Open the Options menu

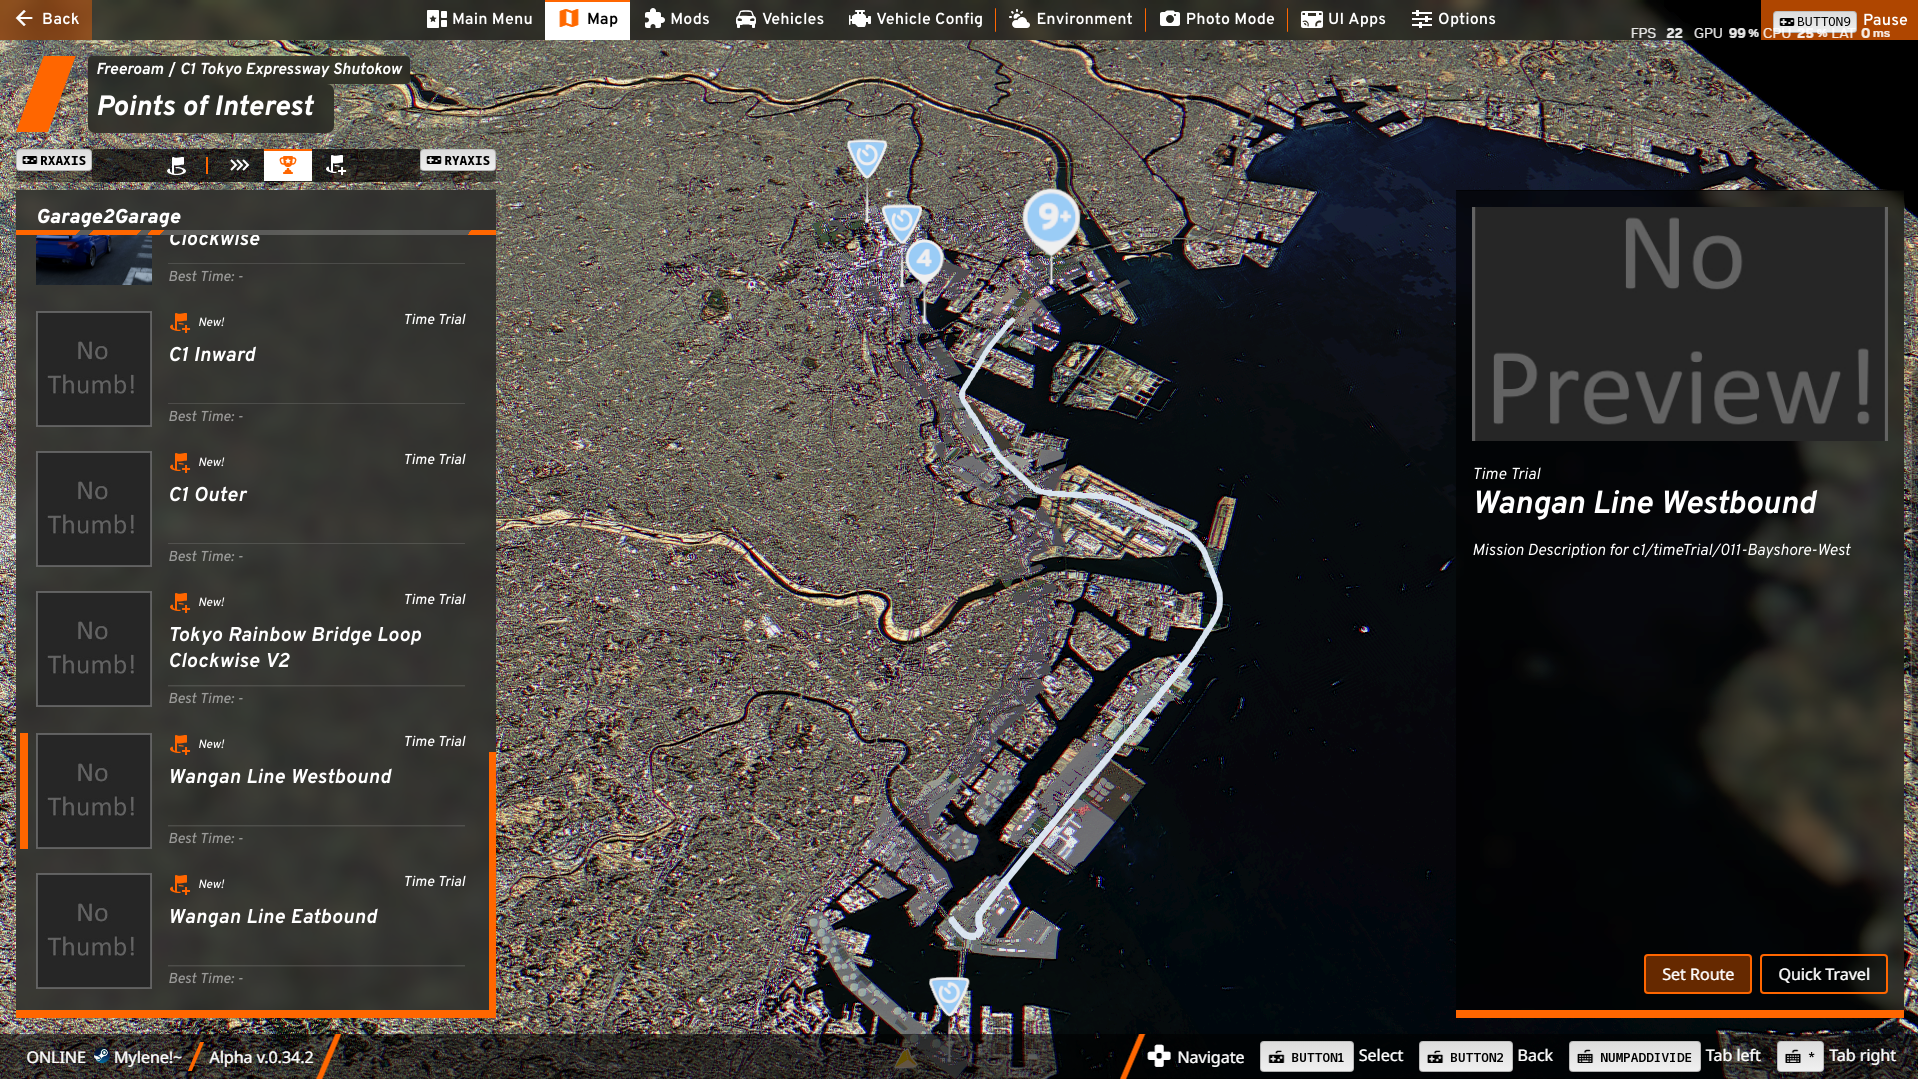tap(1453, 19)
